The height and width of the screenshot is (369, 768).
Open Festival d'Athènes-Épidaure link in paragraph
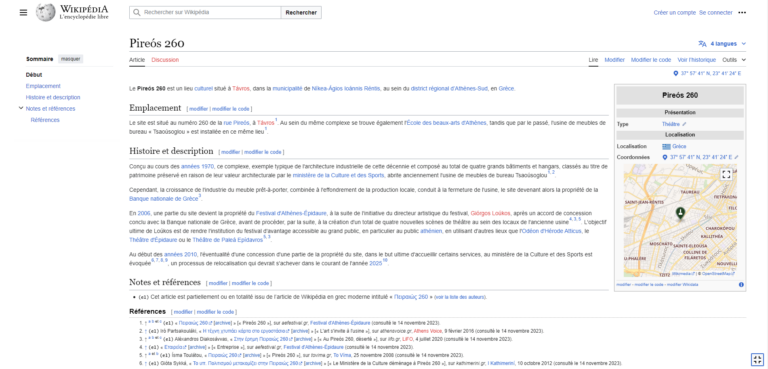tap(291, 213)
